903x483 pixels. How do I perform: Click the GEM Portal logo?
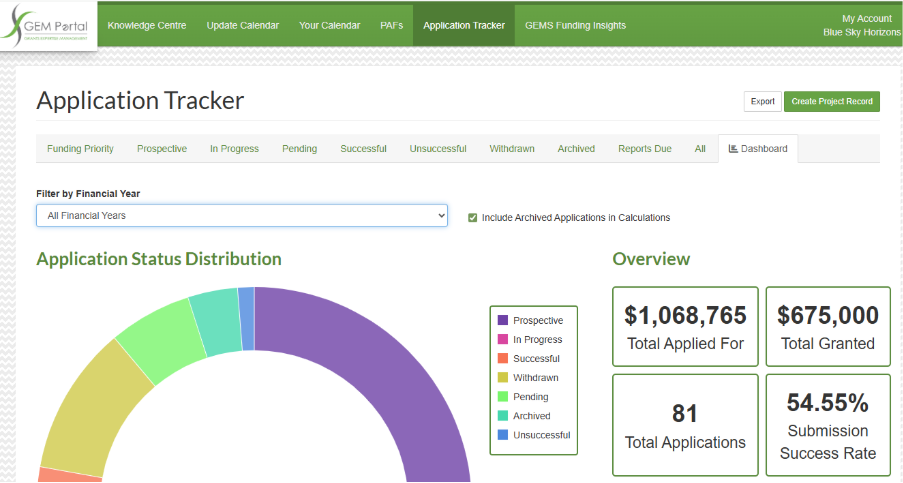coord(48,26)
